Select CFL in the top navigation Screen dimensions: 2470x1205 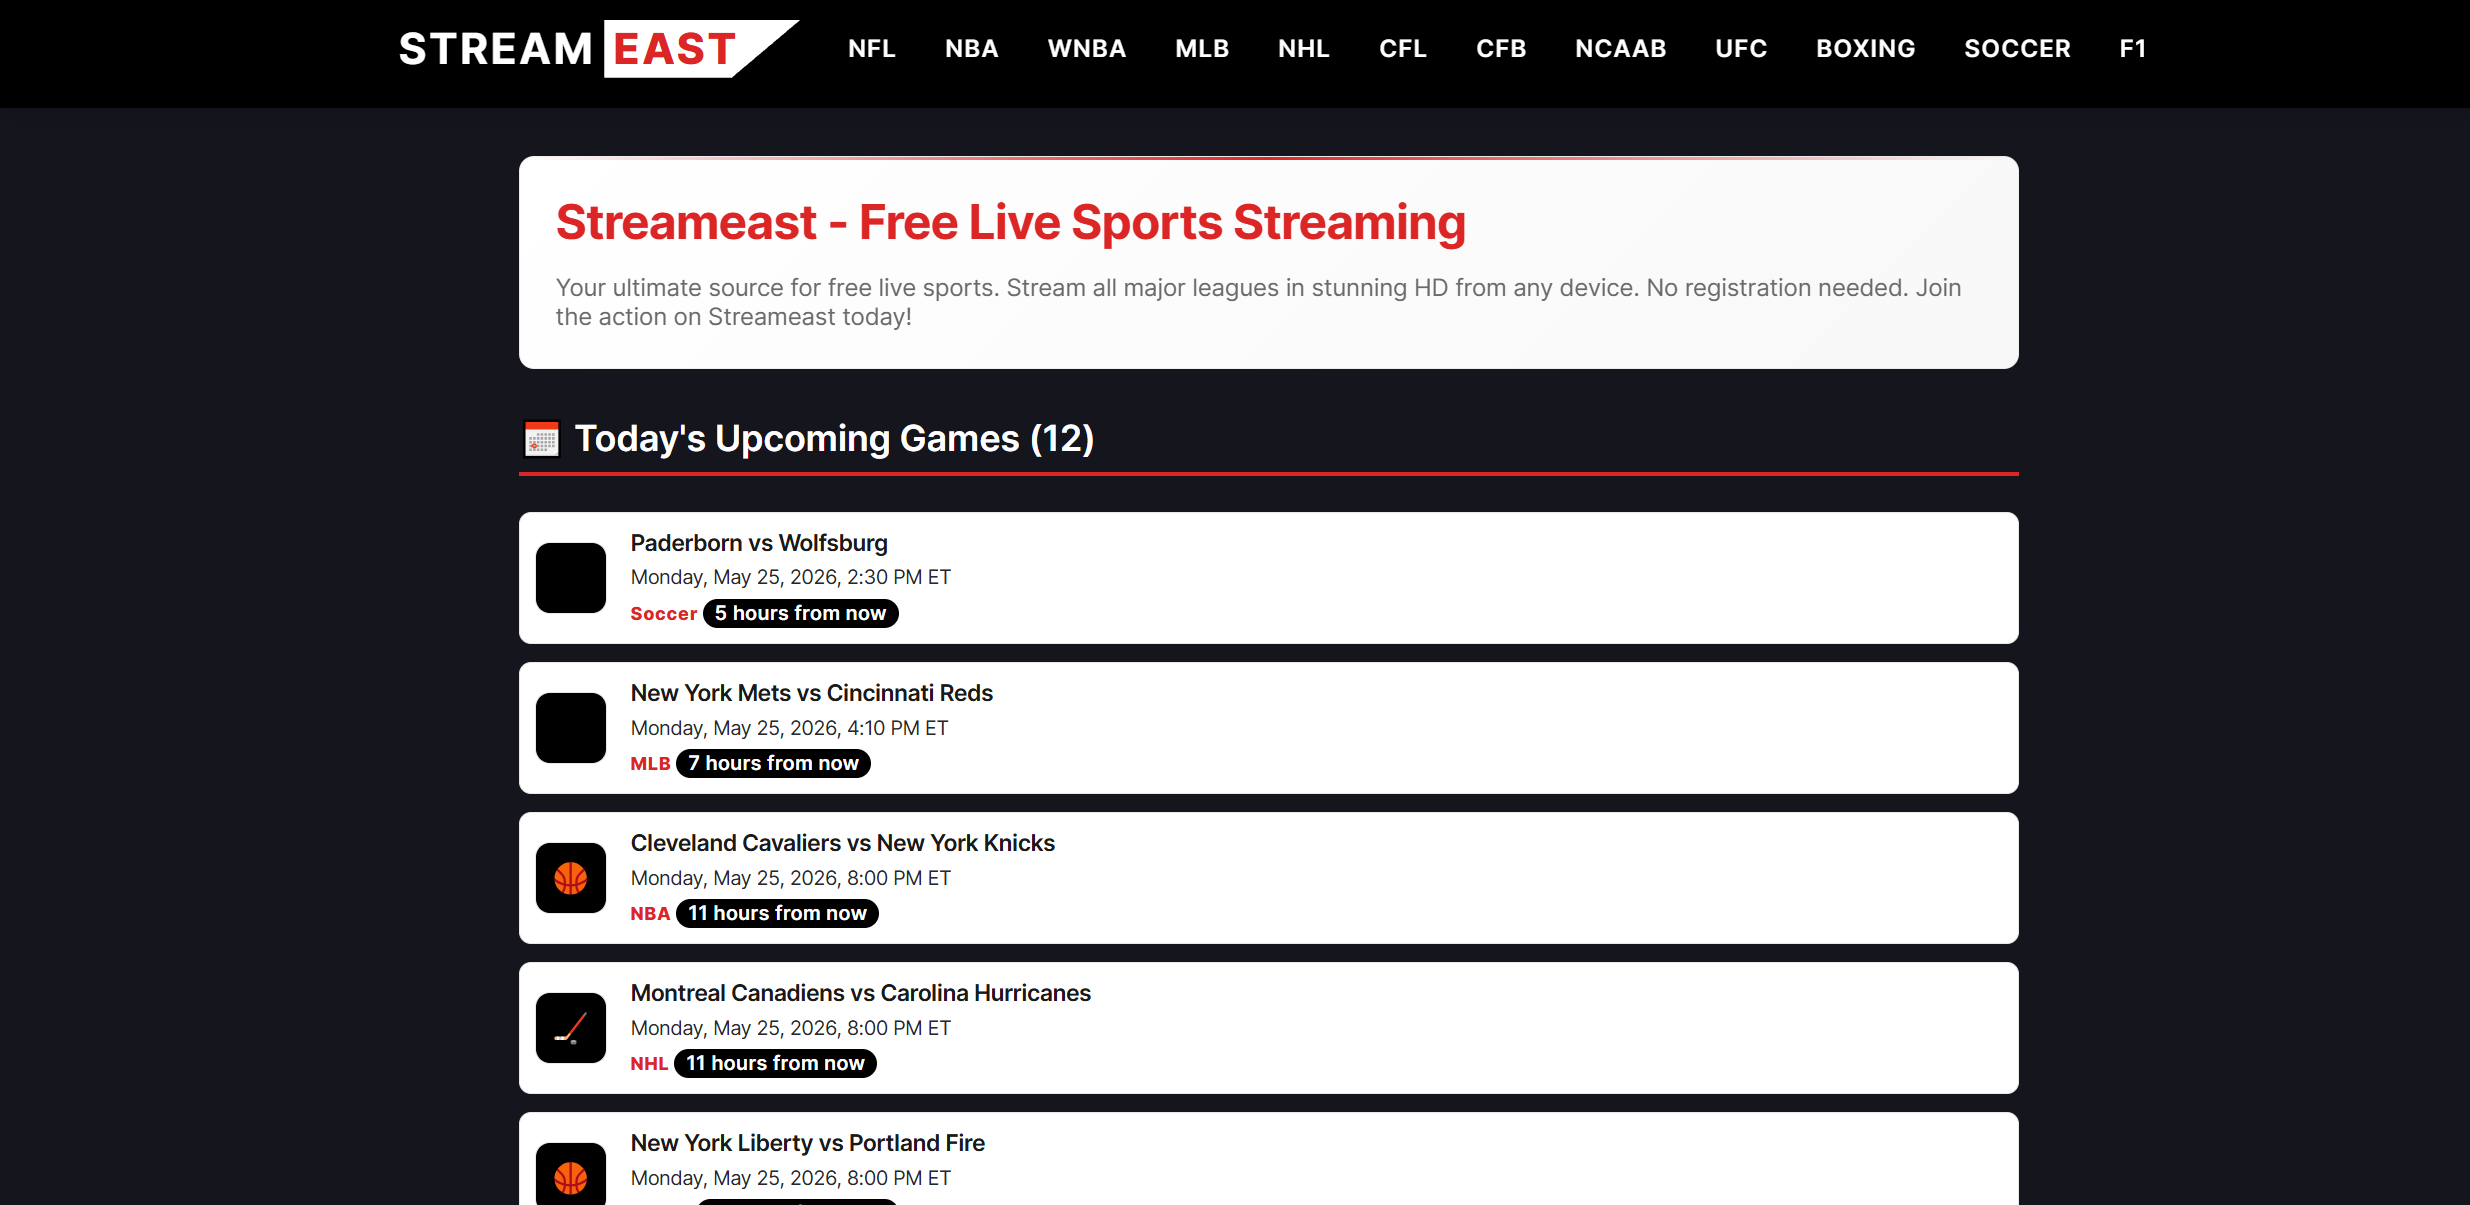point(1403,49)
